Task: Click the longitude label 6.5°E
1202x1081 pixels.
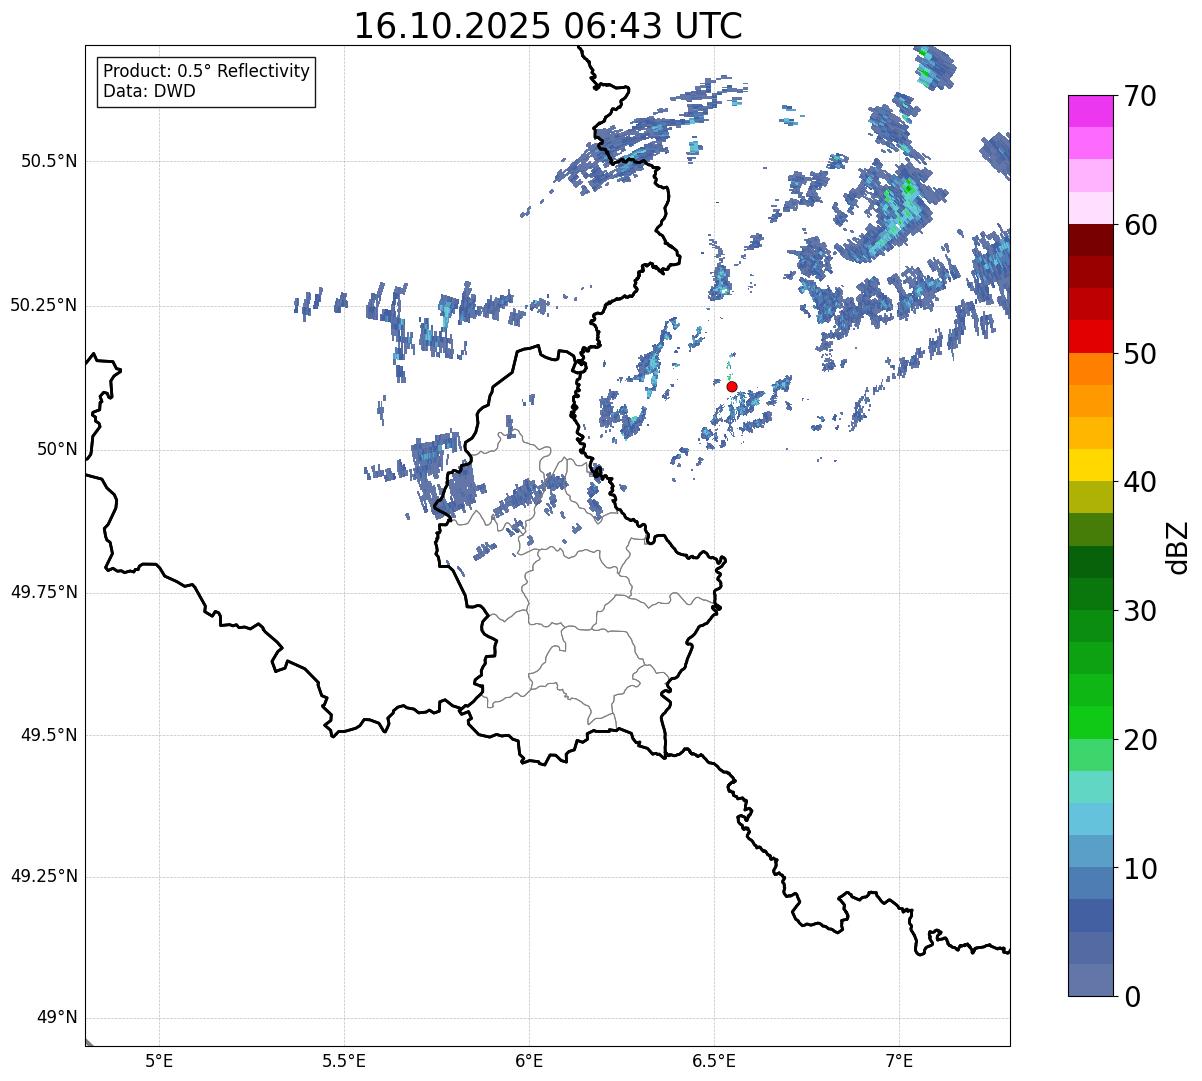Action: [714, 1061]
